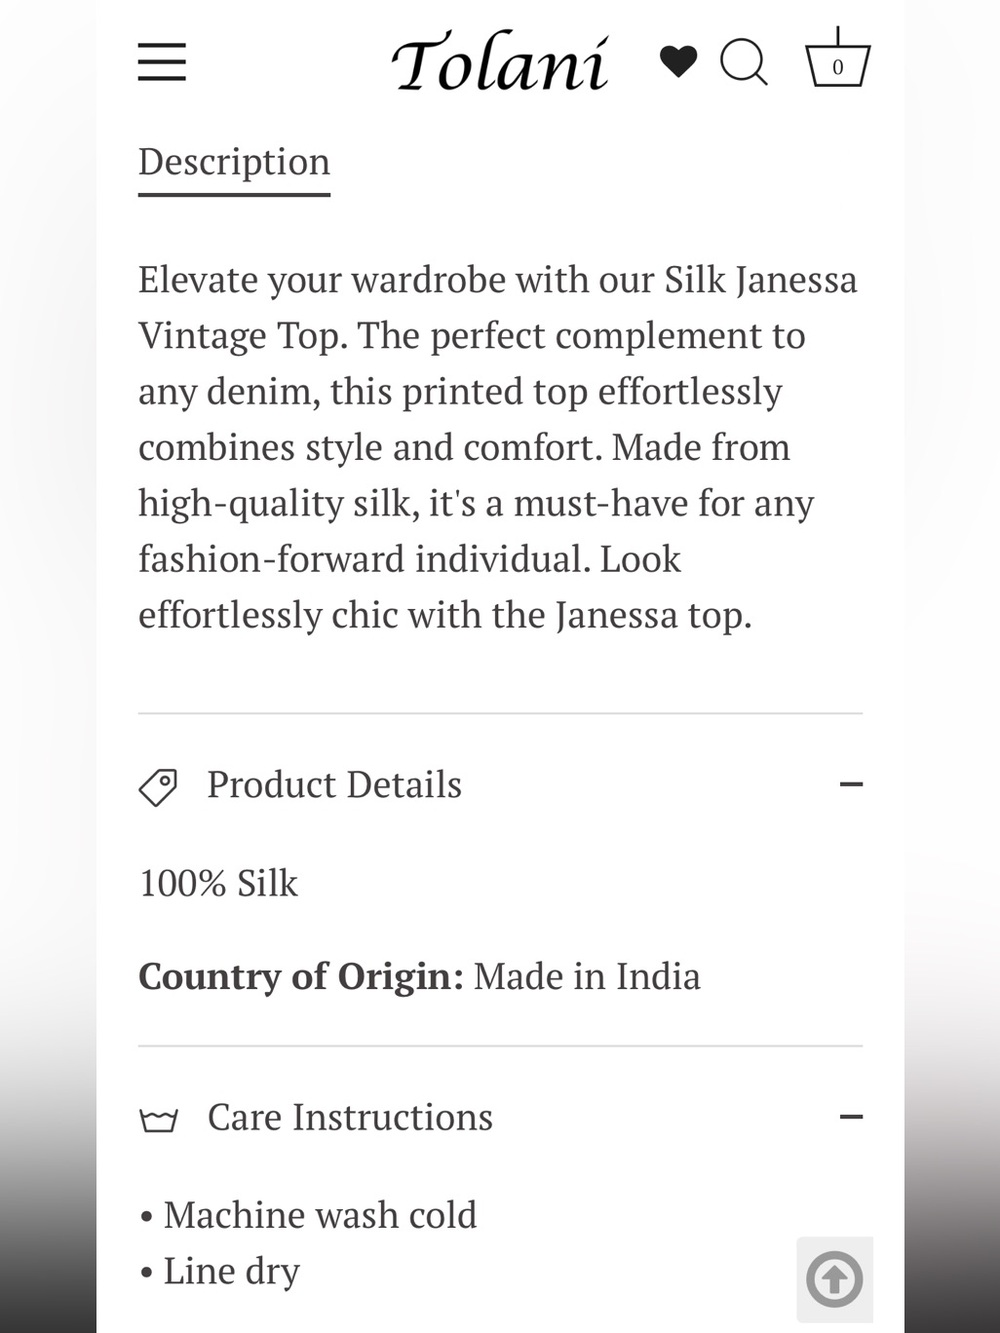Toggle the Care Instructions section heading
Image resolution: width=1000 pixels, height=1333 pixels.
coord(350,1117)
